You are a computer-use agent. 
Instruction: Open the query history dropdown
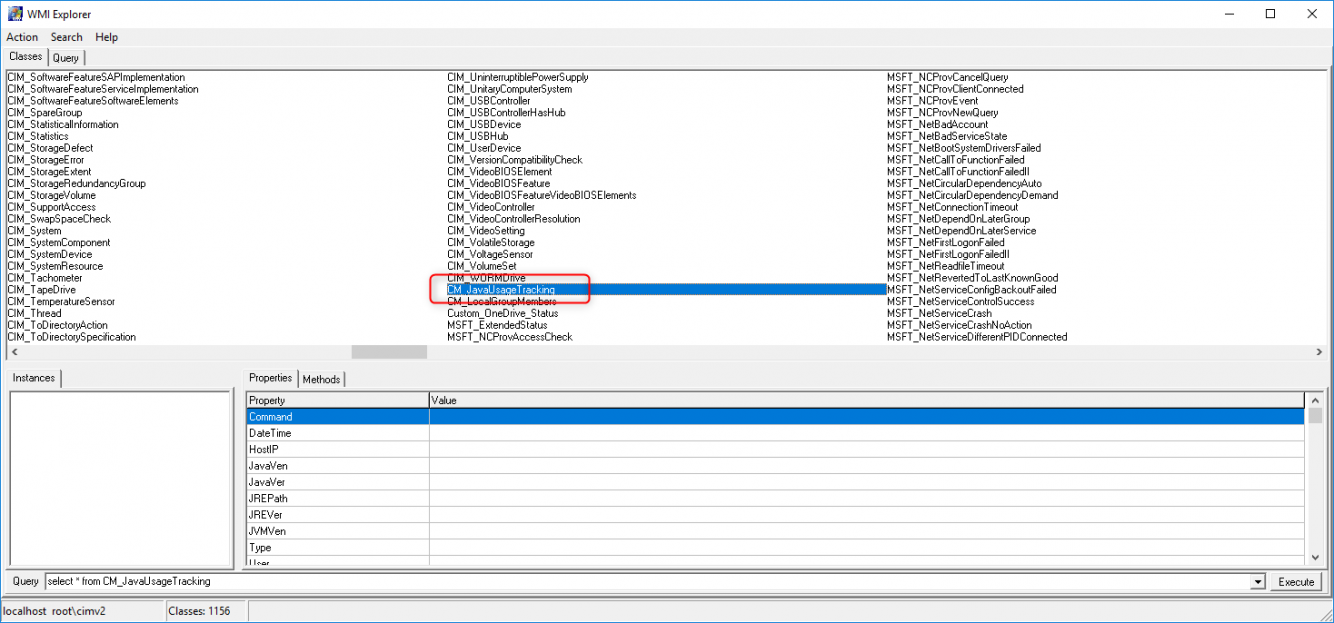(1259, 581)
